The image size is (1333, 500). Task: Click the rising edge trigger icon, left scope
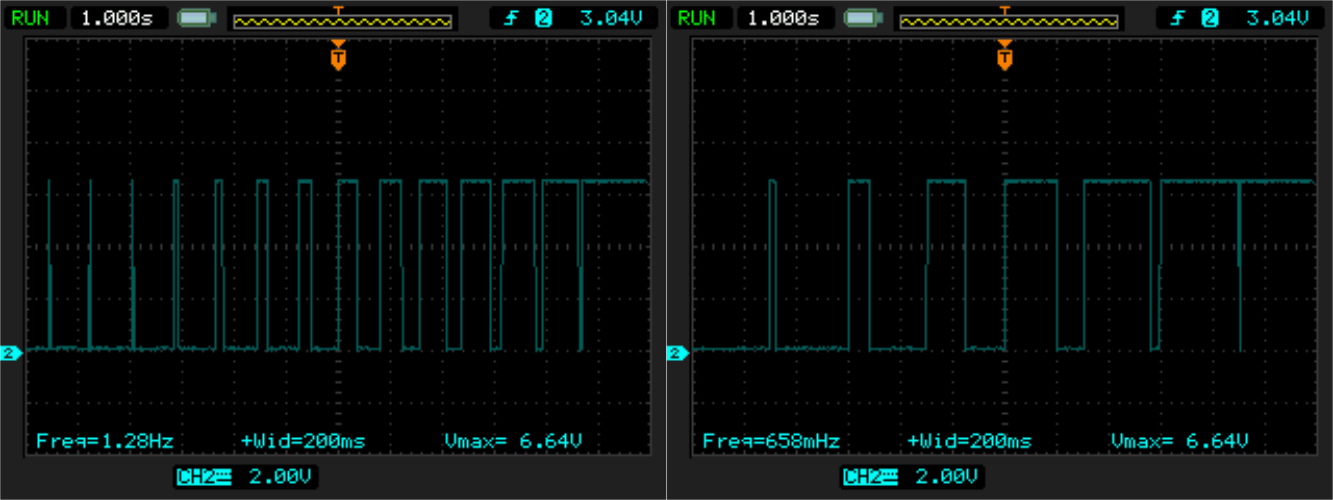coord(513,18)
